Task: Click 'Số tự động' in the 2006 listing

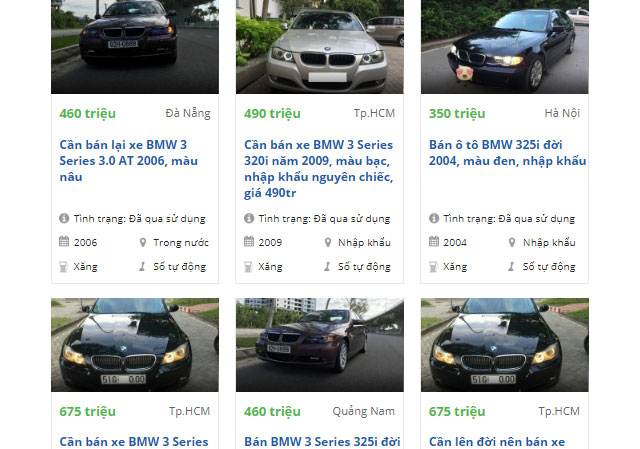Action: click(x=180, y=267)
